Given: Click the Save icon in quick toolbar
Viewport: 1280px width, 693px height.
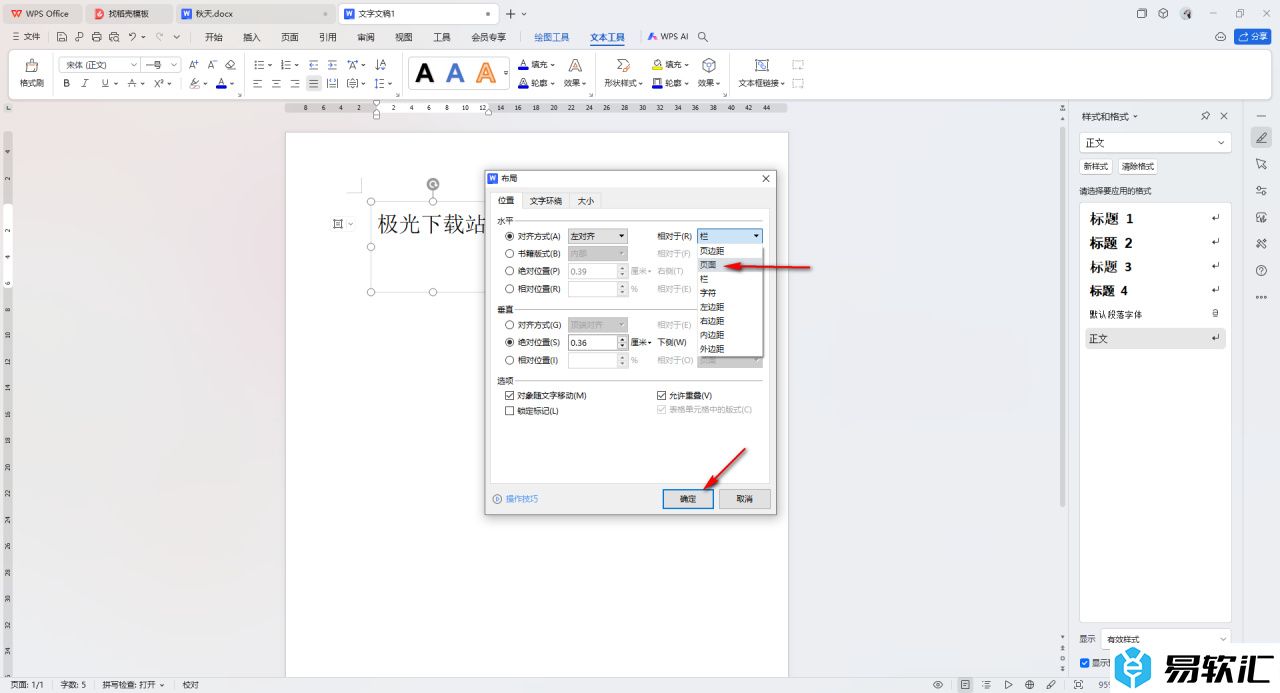Looking at the screenshot, I should [62, 37].
